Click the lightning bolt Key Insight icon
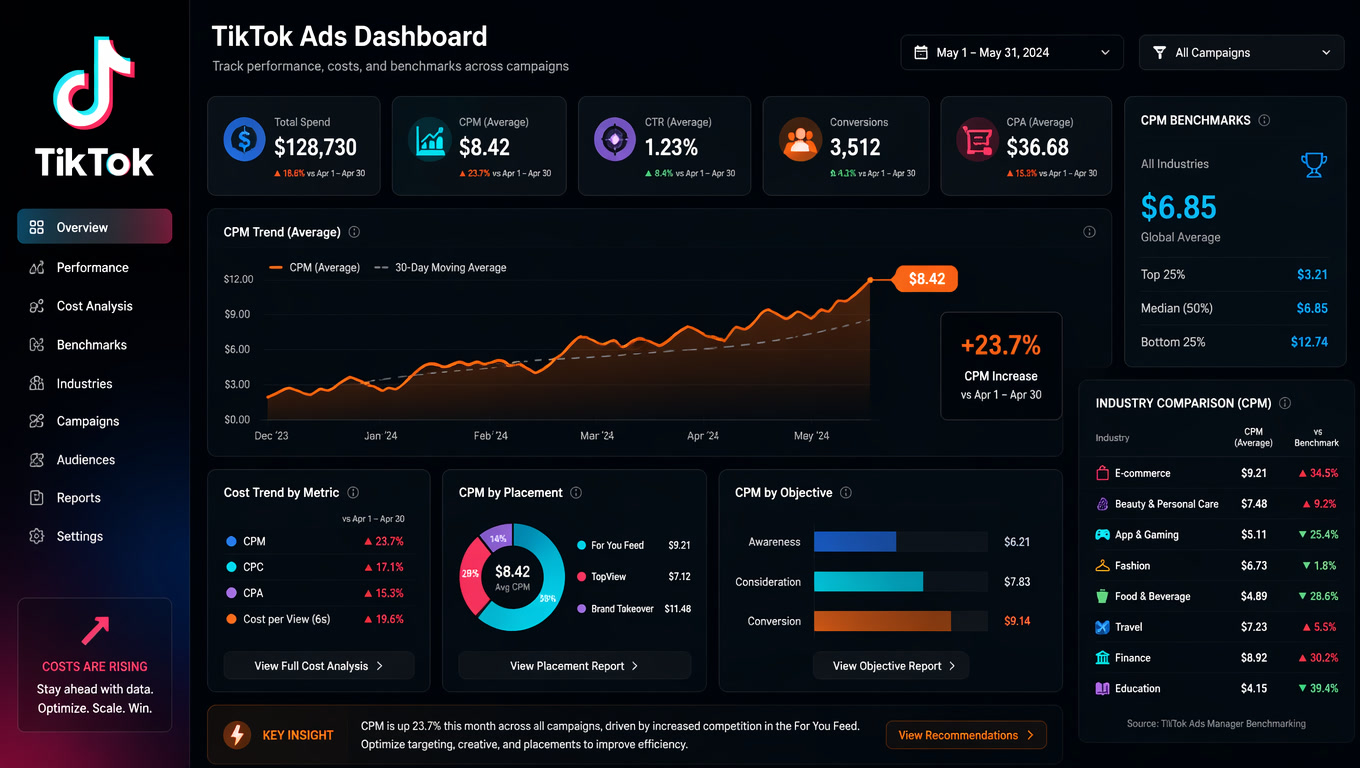The width and height of the screenshot is (1360, 768). click(237, 735)
